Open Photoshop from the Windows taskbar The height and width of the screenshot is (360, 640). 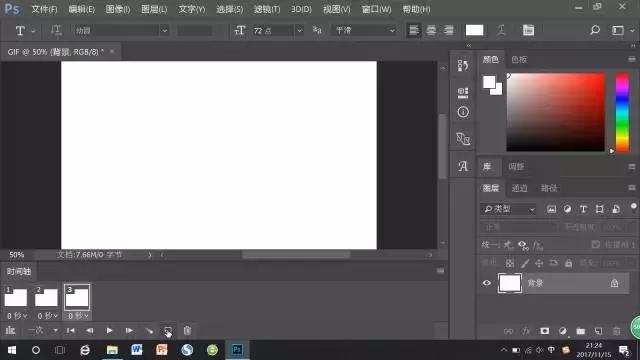[x=237, y=350]
